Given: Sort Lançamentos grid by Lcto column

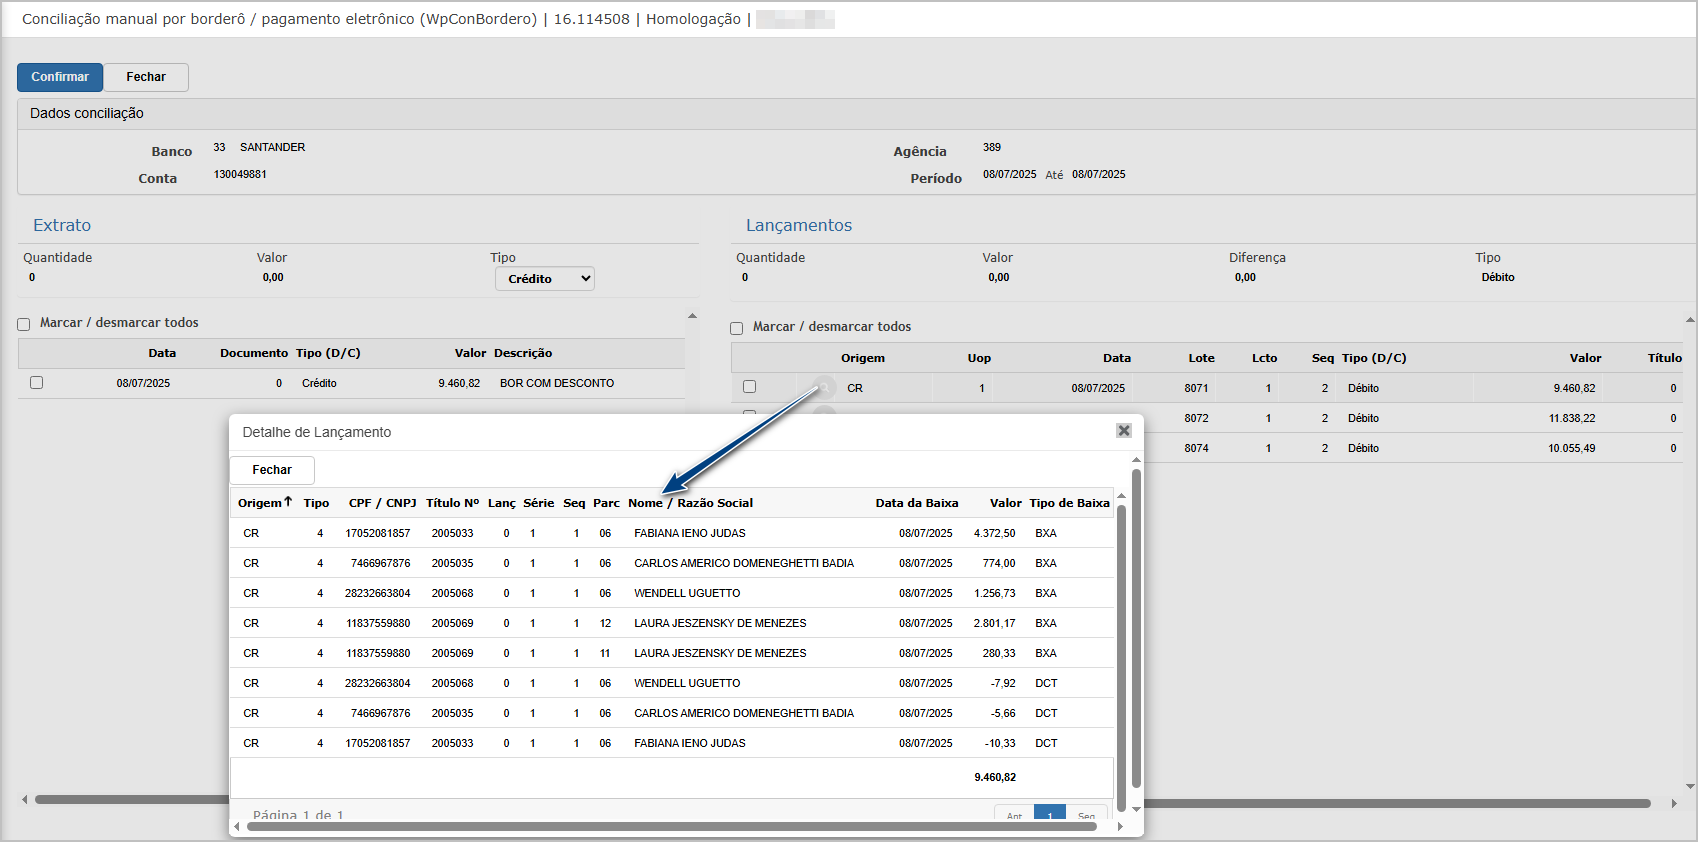Looking at the screenshot, I should pos(1265,358).
